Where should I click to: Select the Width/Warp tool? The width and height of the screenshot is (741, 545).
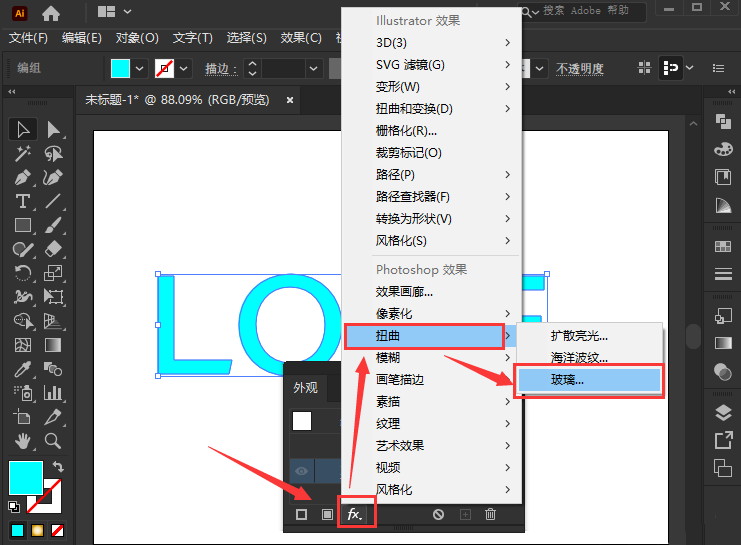pyautogui.click(x=23, y=297)
